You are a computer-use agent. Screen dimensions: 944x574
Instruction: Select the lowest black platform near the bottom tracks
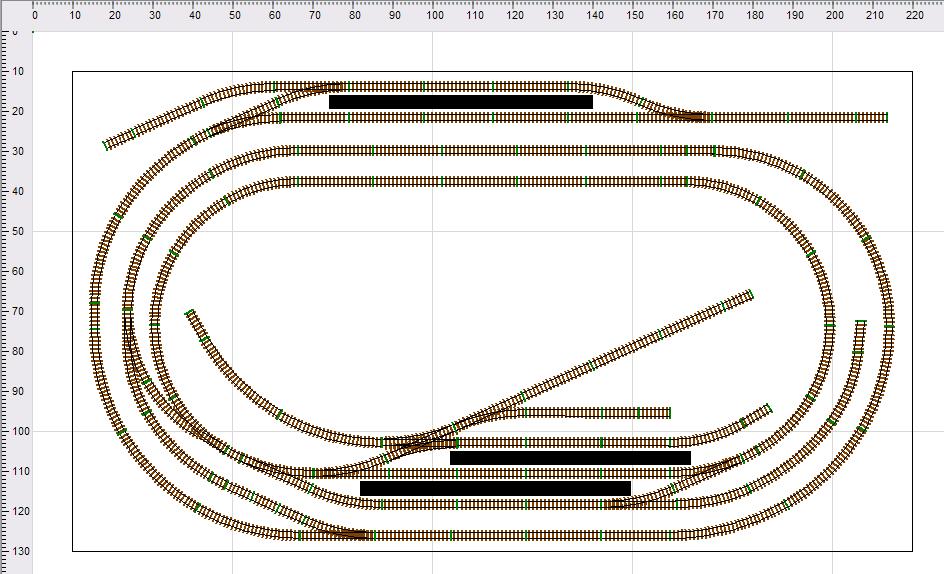point(495,488)
